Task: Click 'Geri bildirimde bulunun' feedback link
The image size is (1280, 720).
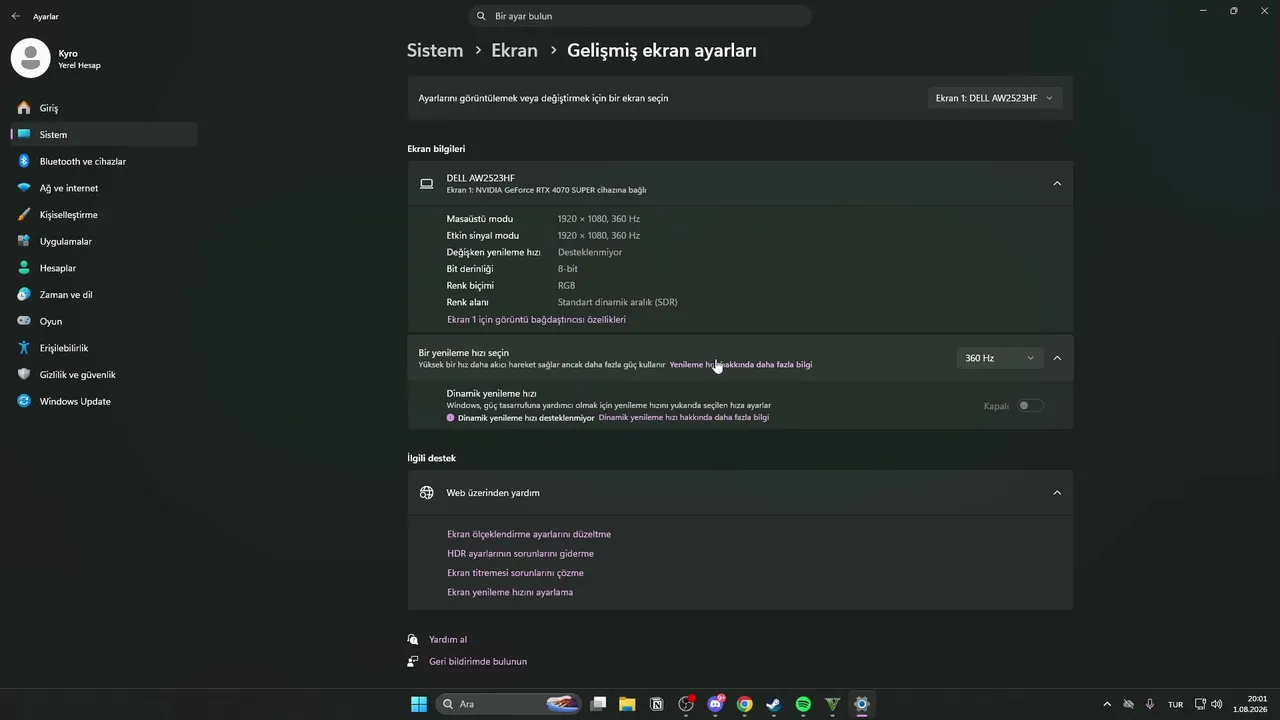Action: tap(478, 662)
